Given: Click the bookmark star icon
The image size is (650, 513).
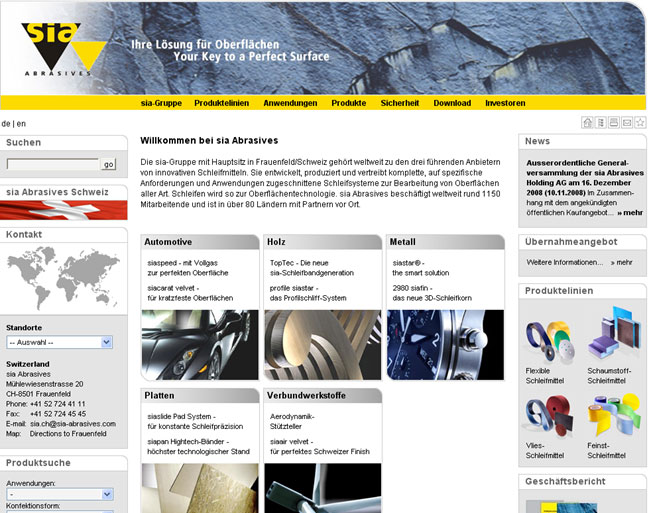Looking at the screenshot, I should (640, 123).
